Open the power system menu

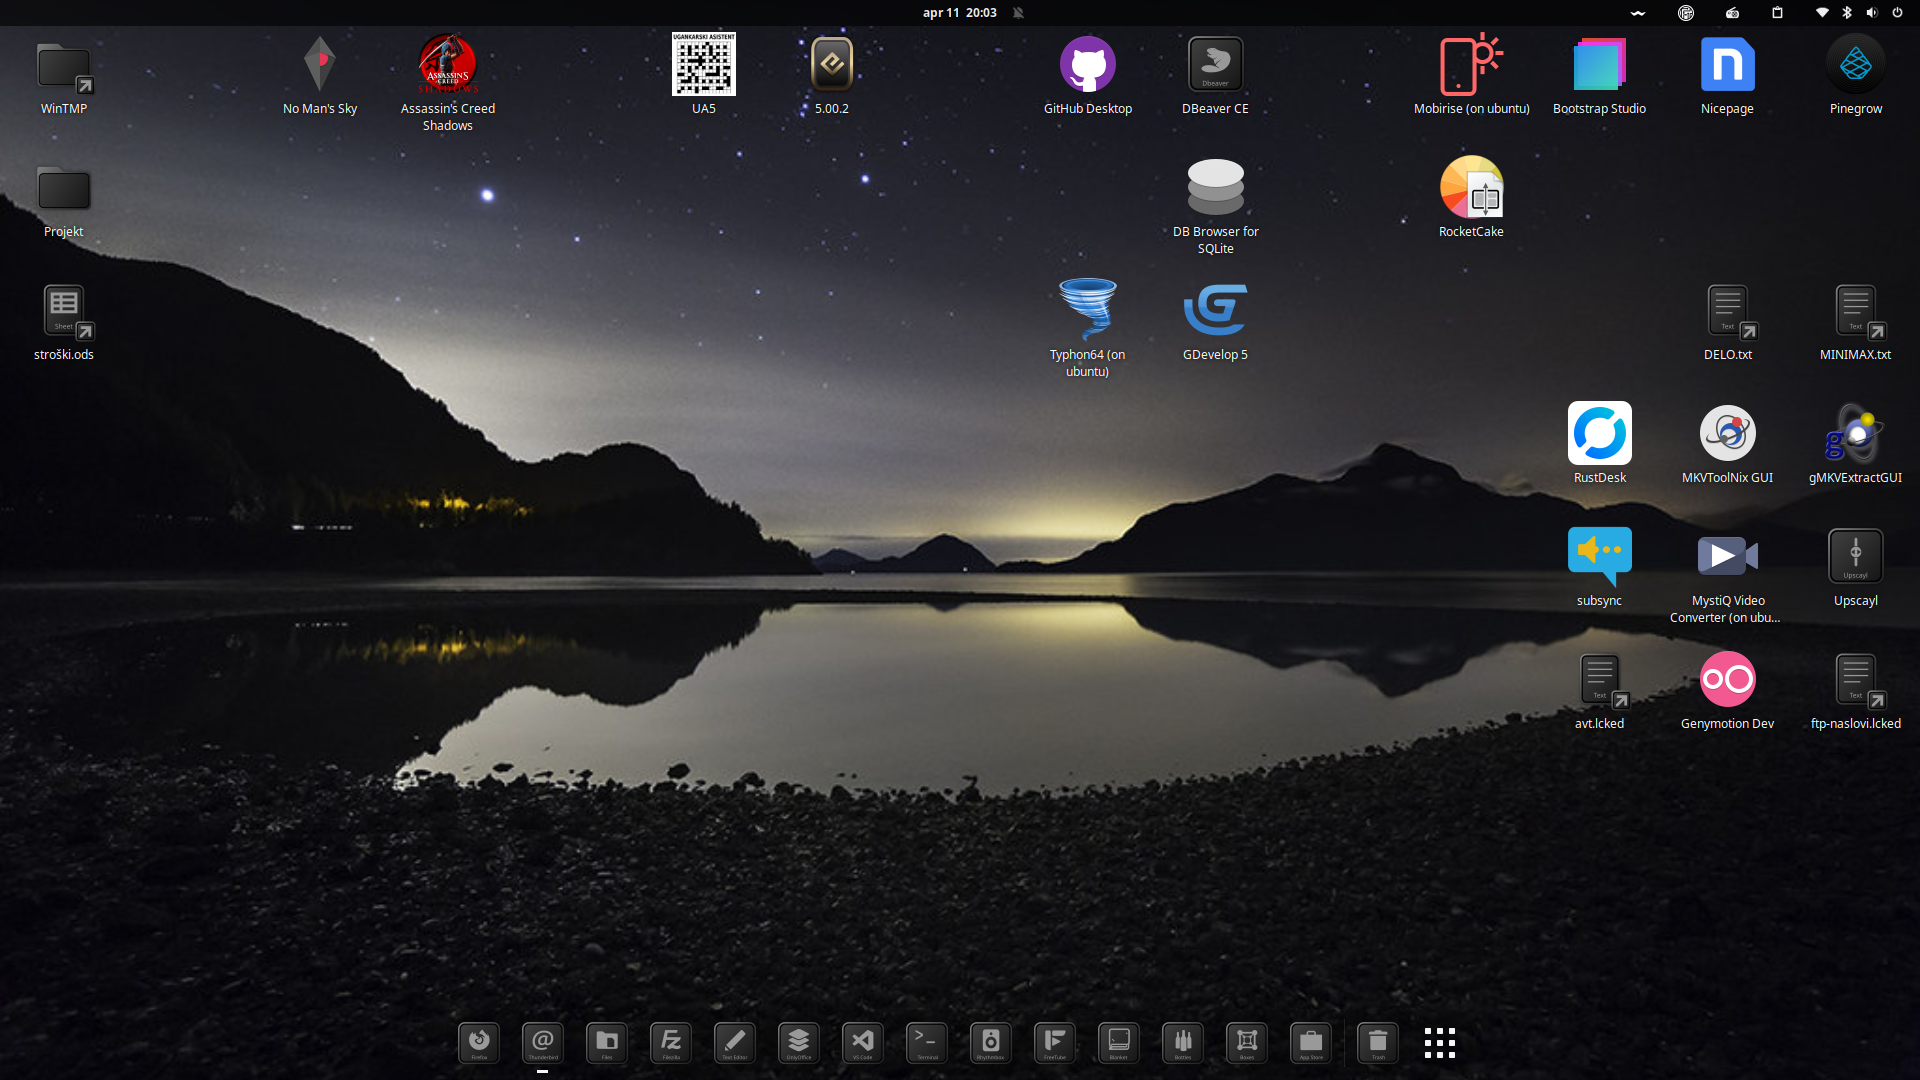pyautogui.click(x=1897, y=13)
